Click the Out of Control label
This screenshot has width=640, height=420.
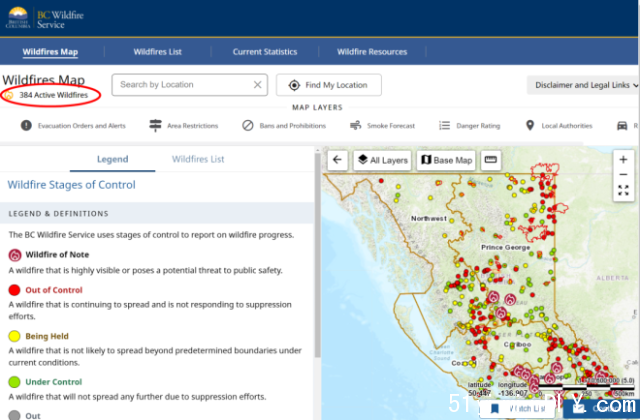[x=54, y=290]
